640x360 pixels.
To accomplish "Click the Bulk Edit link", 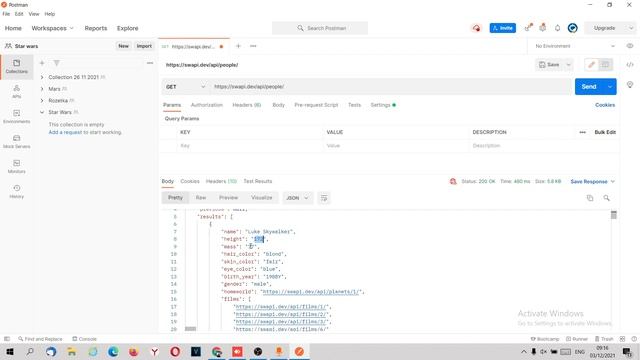I will coord(605,132).
